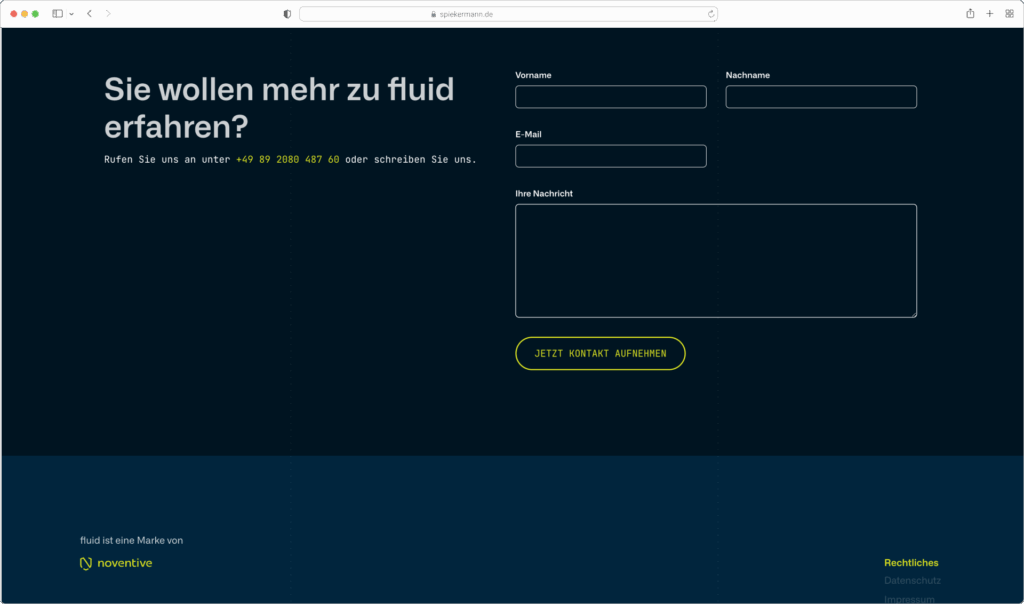Image resolution: width=1024 pixels, height=604 pixels.
Task: Focus the E-Mail input field
Action: (610, 155)
